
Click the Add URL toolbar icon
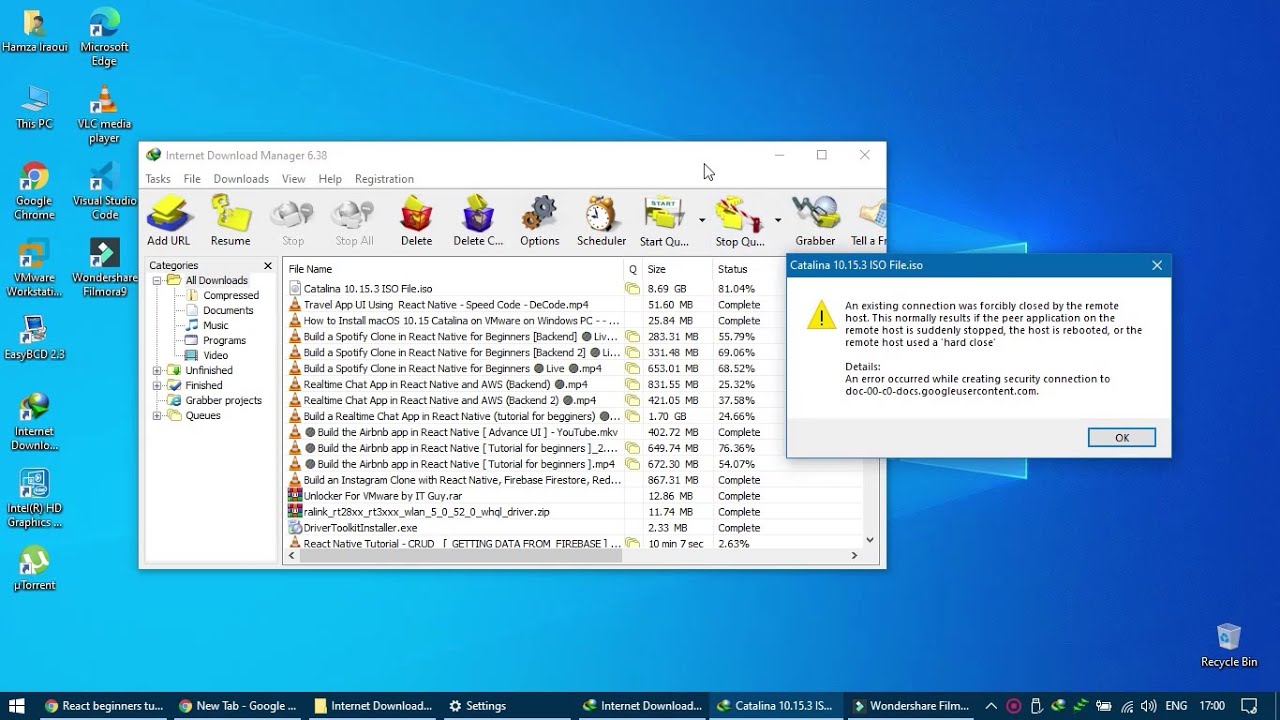click(168, 221)
